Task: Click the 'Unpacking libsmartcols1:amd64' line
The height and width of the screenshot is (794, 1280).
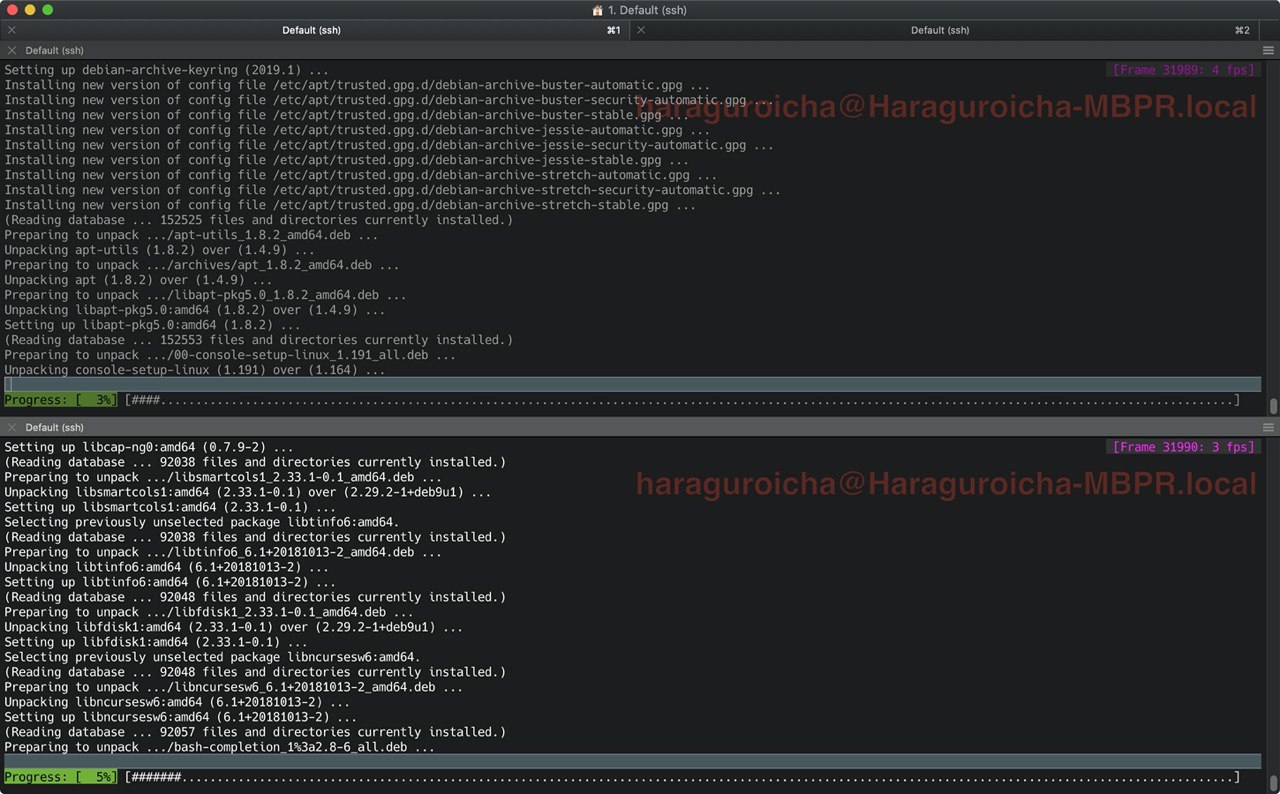Action: pyautogui.click(x=247, y=492)
